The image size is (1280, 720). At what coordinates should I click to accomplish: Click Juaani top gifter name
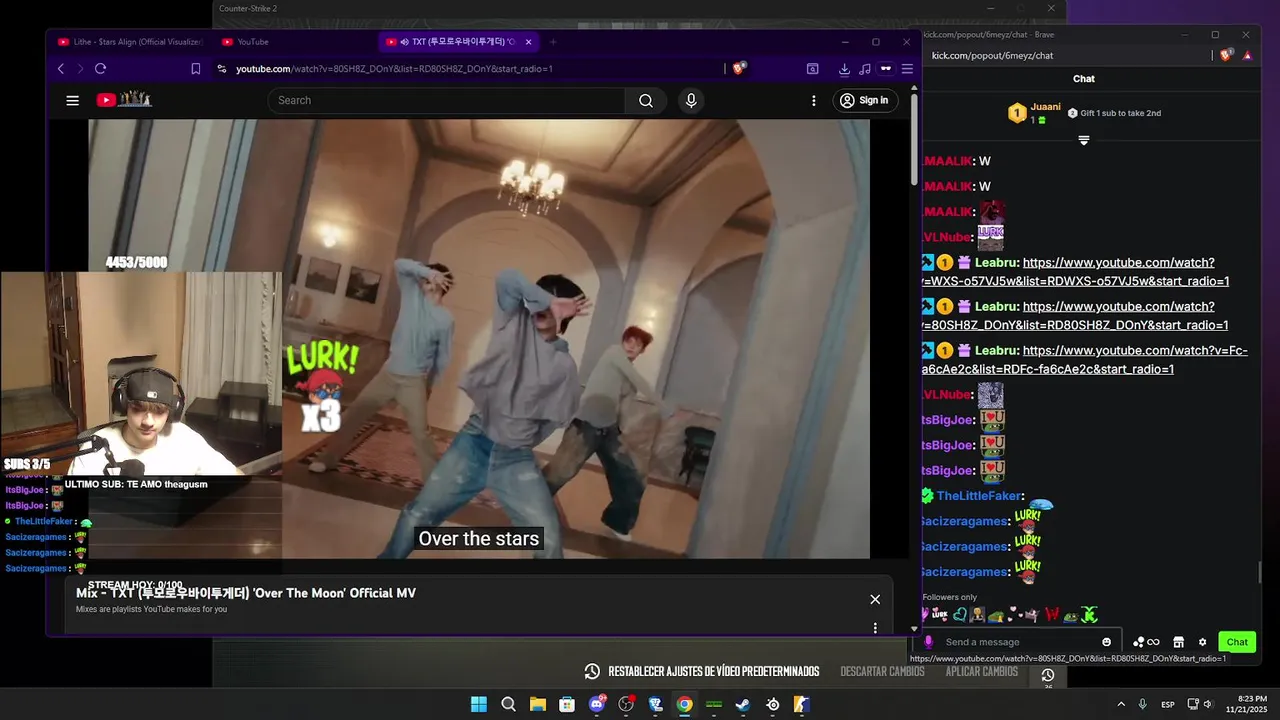pos(1045,106)
